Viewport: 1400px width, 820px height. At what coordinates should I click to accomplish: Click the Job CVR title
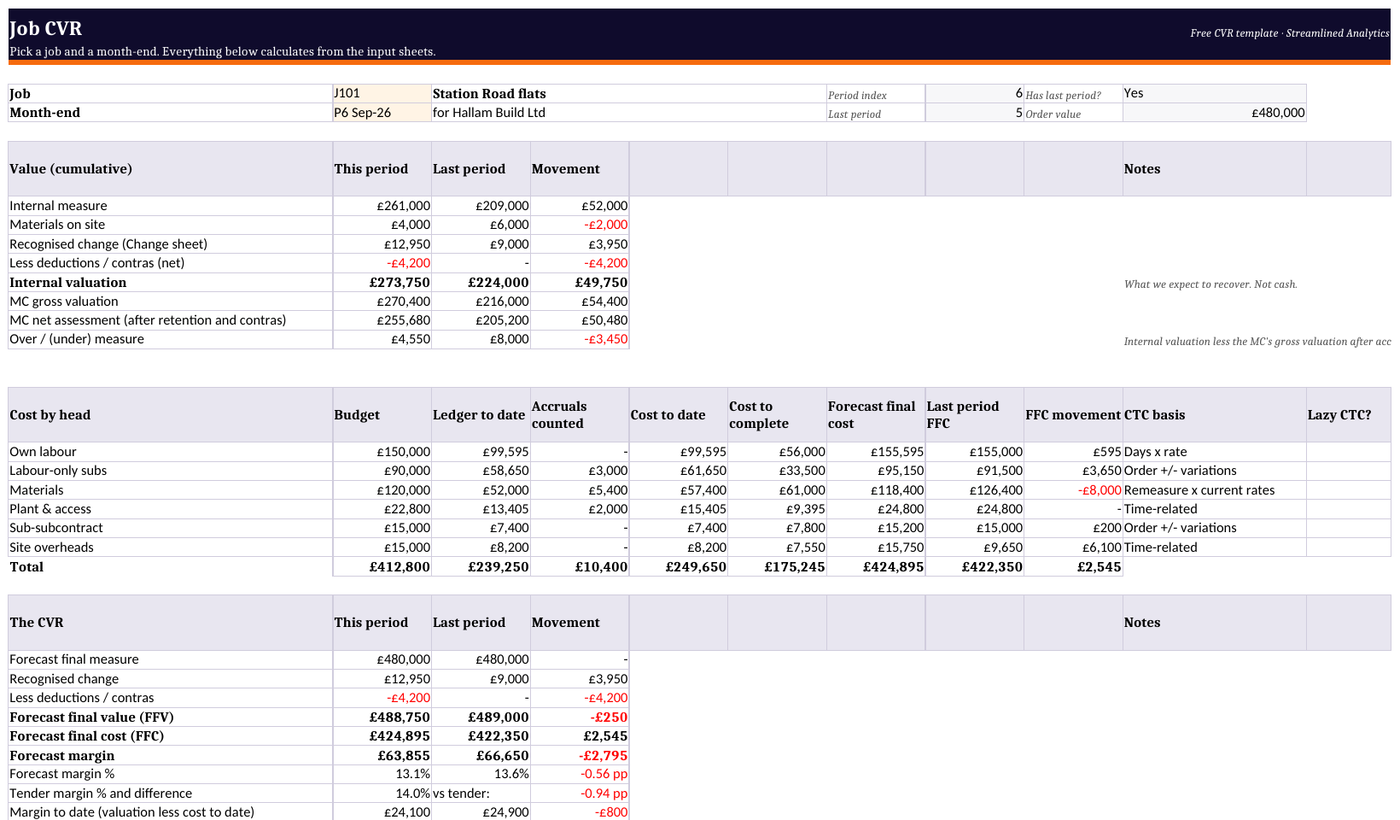coord(46,28)
